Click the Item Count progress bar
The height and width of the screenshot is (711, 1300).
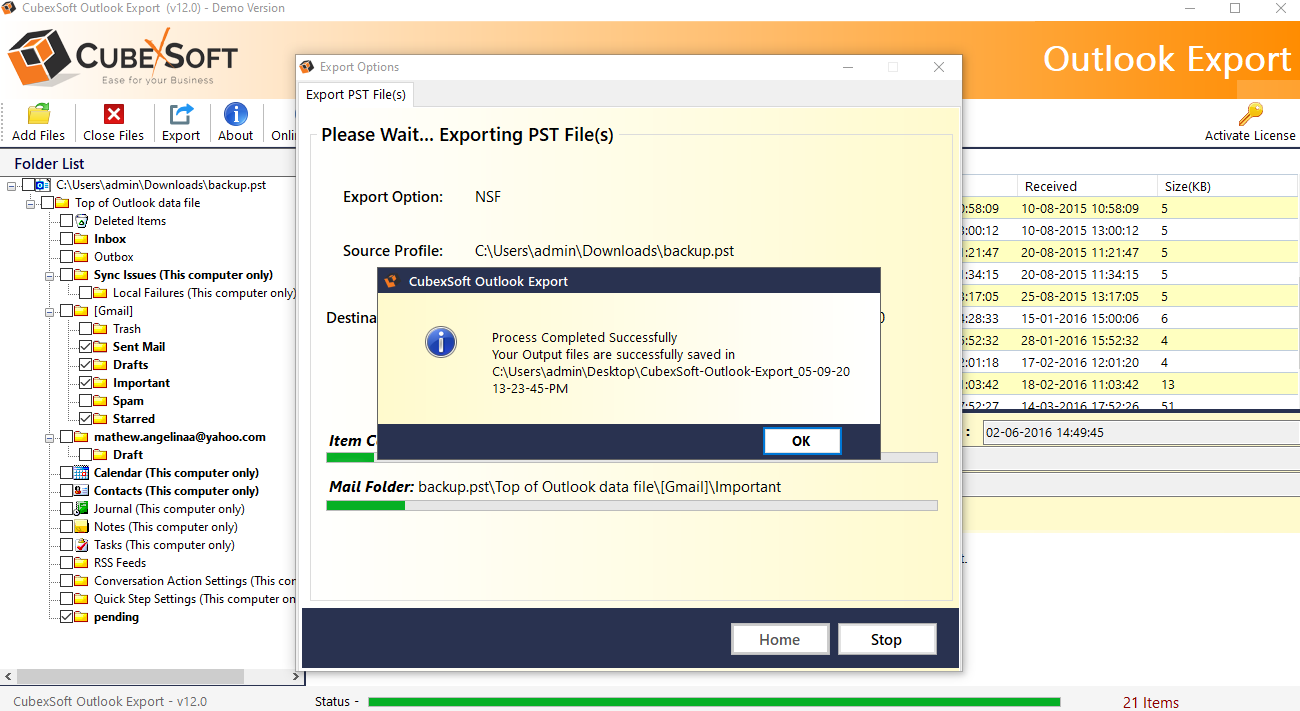point(632,457)
